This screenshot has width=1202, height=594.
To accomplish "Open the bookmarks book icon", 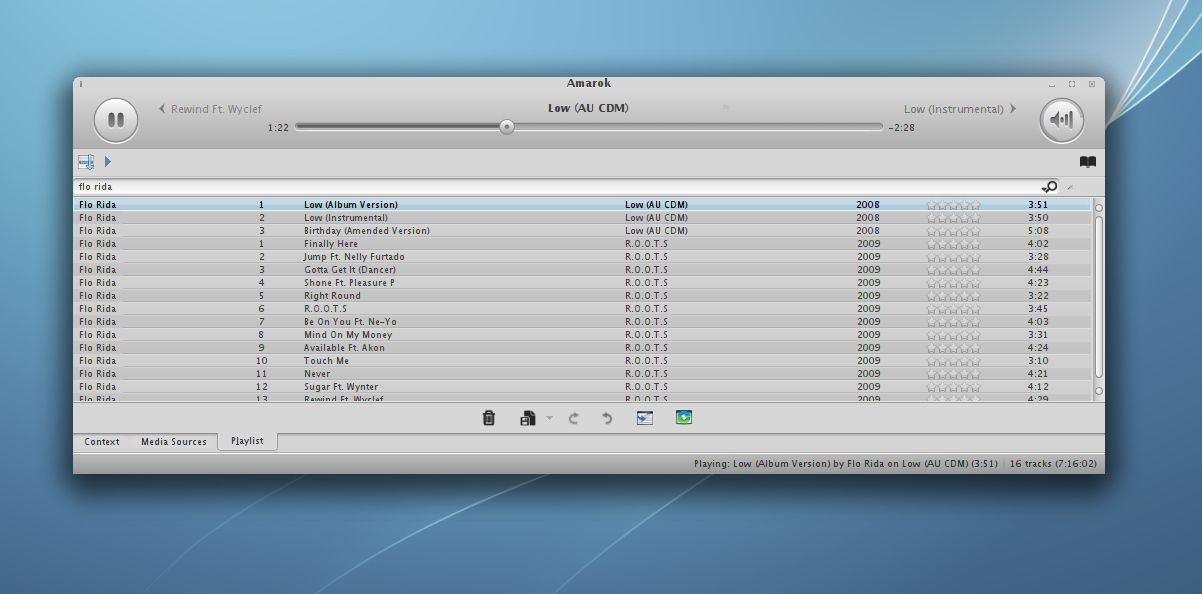I will click(x=1088, y=161).
